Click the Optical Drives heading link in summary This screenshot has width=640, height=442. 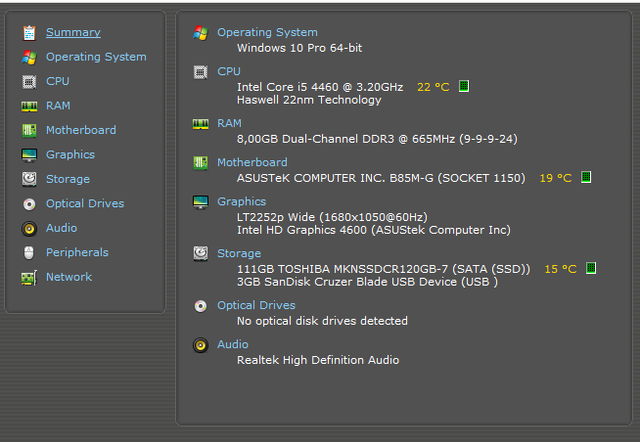[x=256, y=305]
